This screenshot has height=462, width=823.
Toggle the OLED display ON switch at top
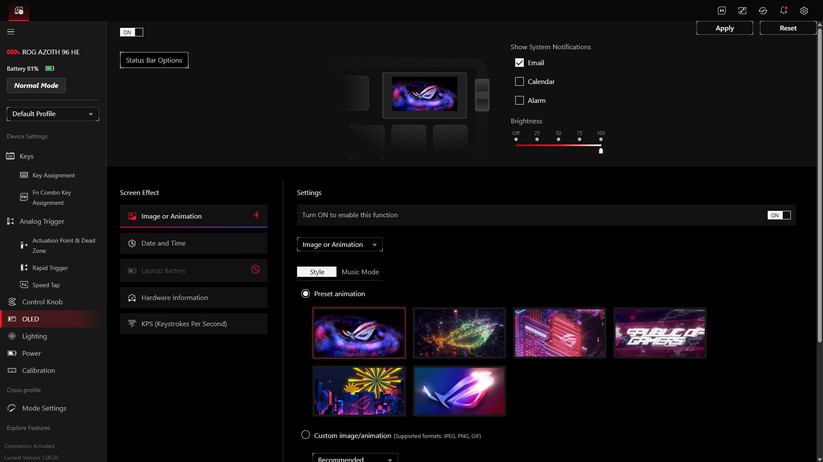[131, 32]
